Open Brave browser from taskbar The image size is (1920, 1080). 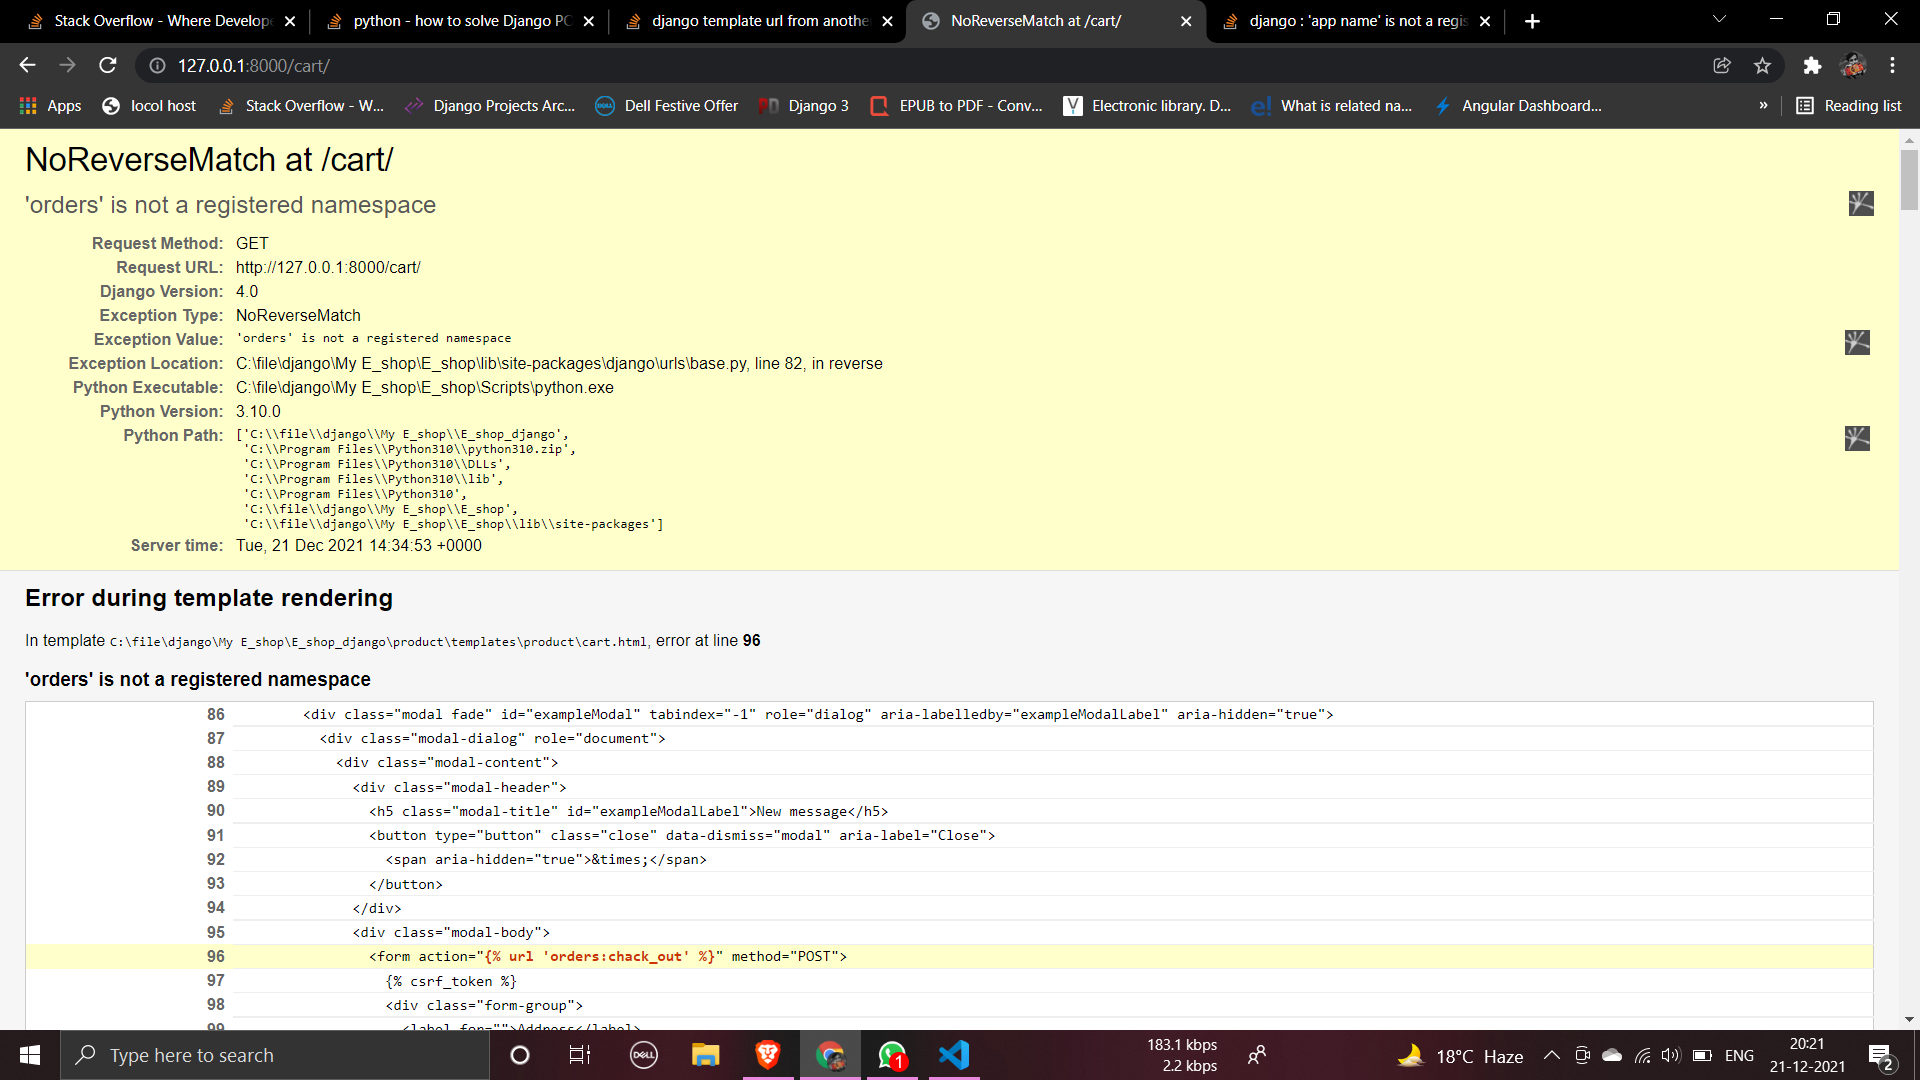click(x=767, y=1055)
